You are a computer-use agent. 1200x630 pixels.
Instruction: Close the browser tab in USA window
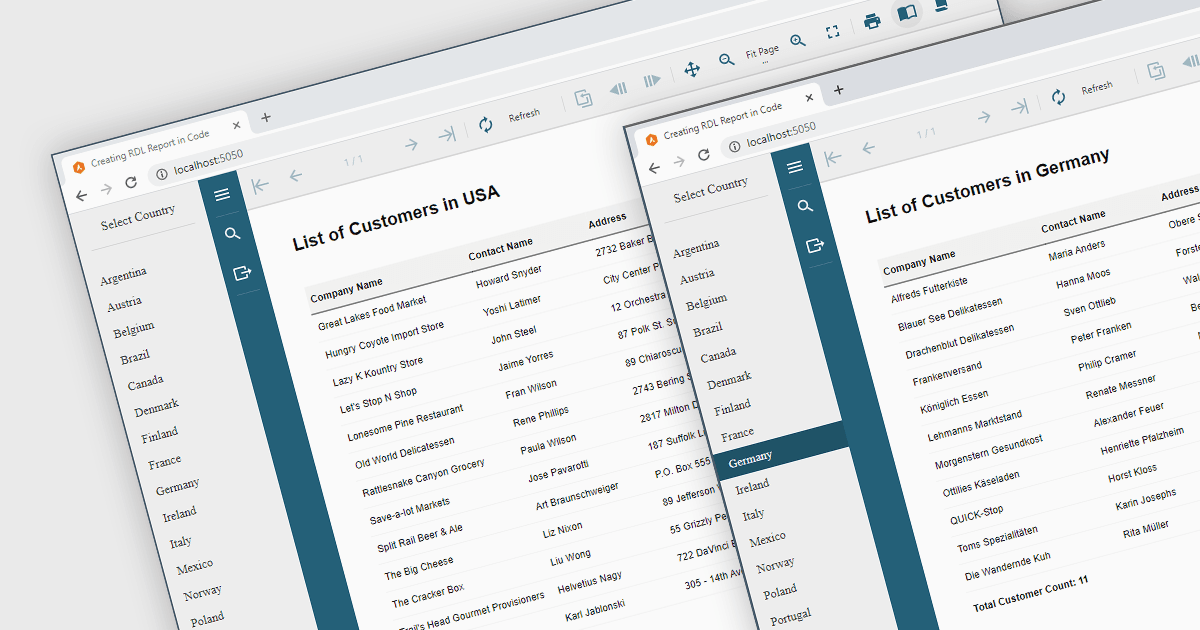[x=237, y=125]
